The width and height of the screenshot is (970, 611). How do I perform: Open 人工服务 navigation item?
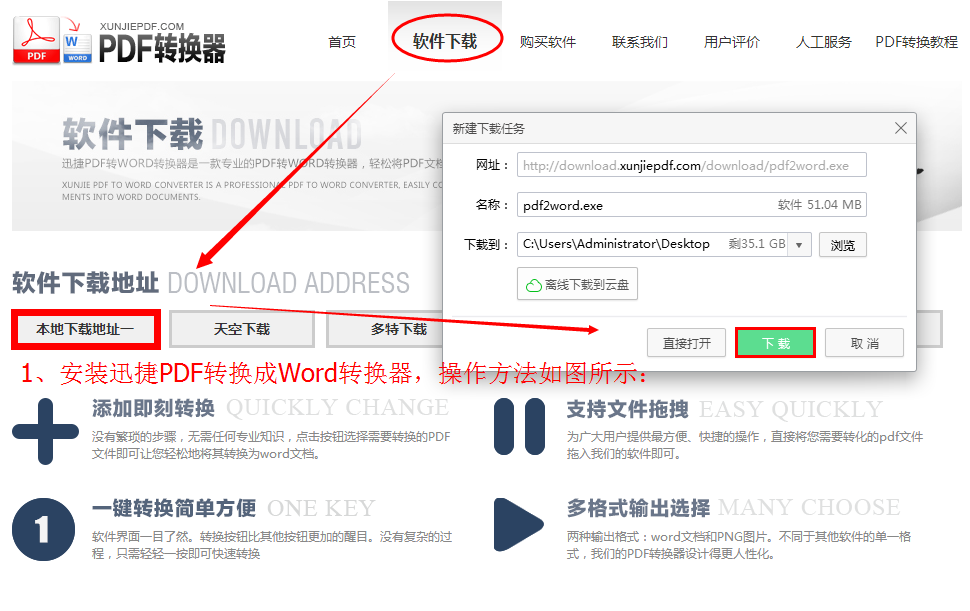tap(823, 42)
